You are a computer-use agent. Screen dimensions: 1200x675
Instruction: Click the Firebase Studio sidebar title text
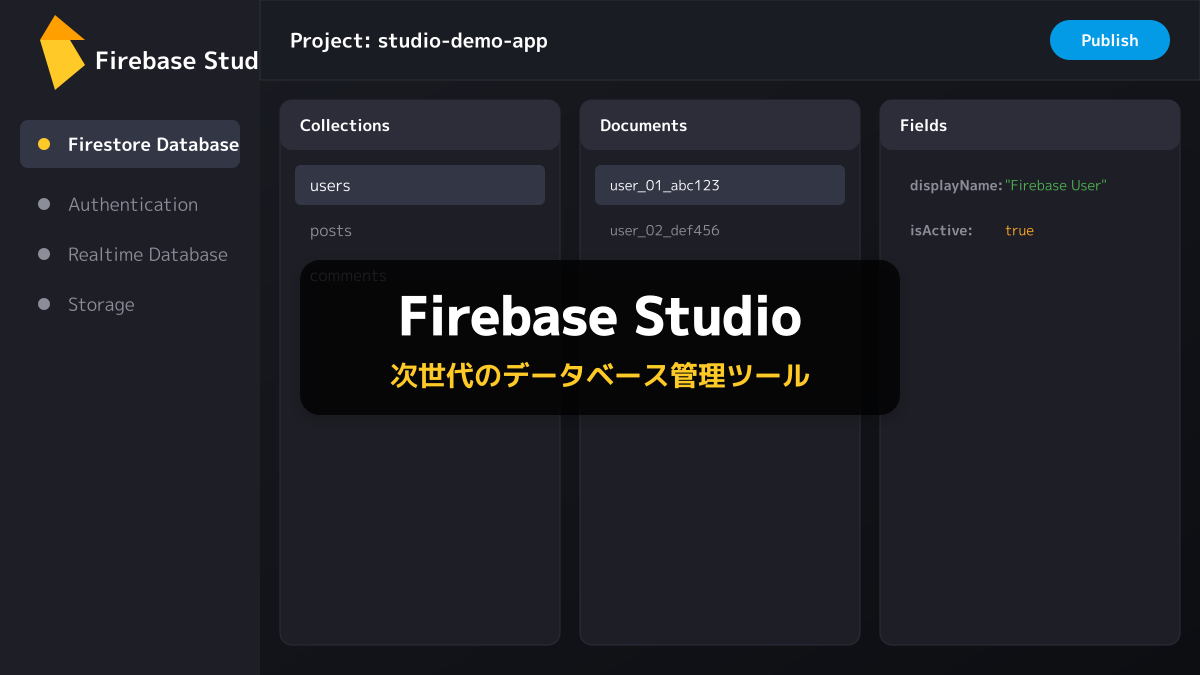177,60
